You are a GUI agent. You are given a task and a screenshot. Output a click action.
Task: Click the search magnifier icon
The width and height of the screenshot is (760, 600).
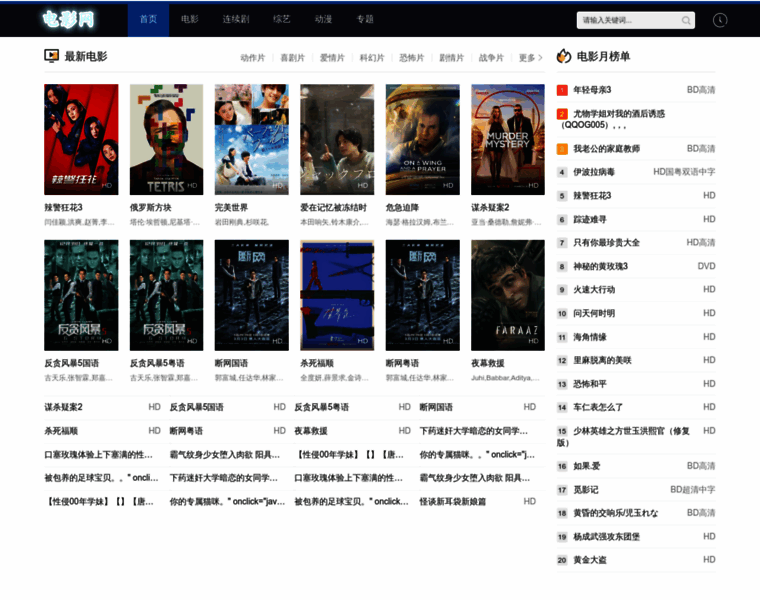point(686,20)
